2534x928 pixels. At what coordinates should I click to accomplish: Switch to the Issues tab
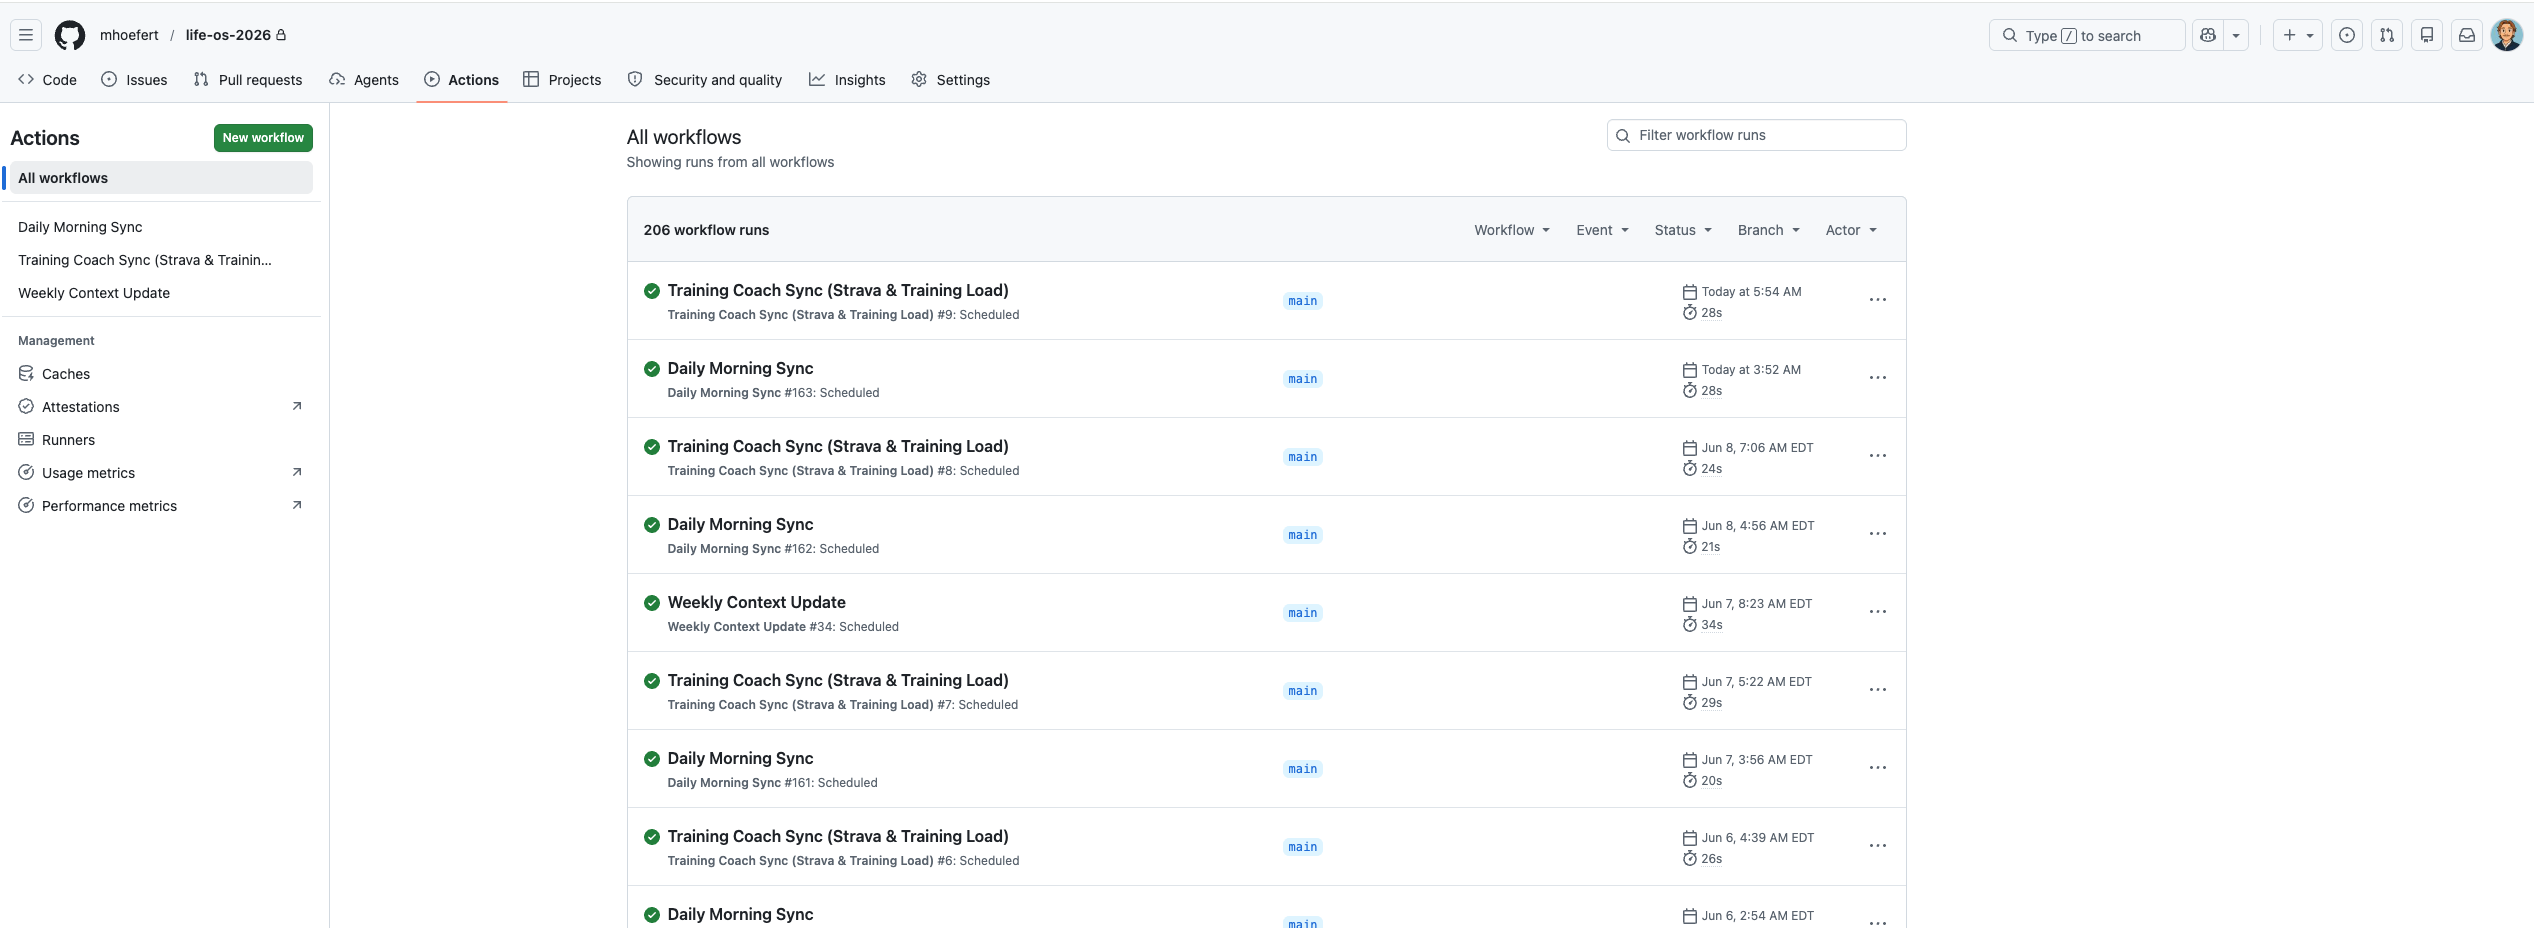point(134,80)
